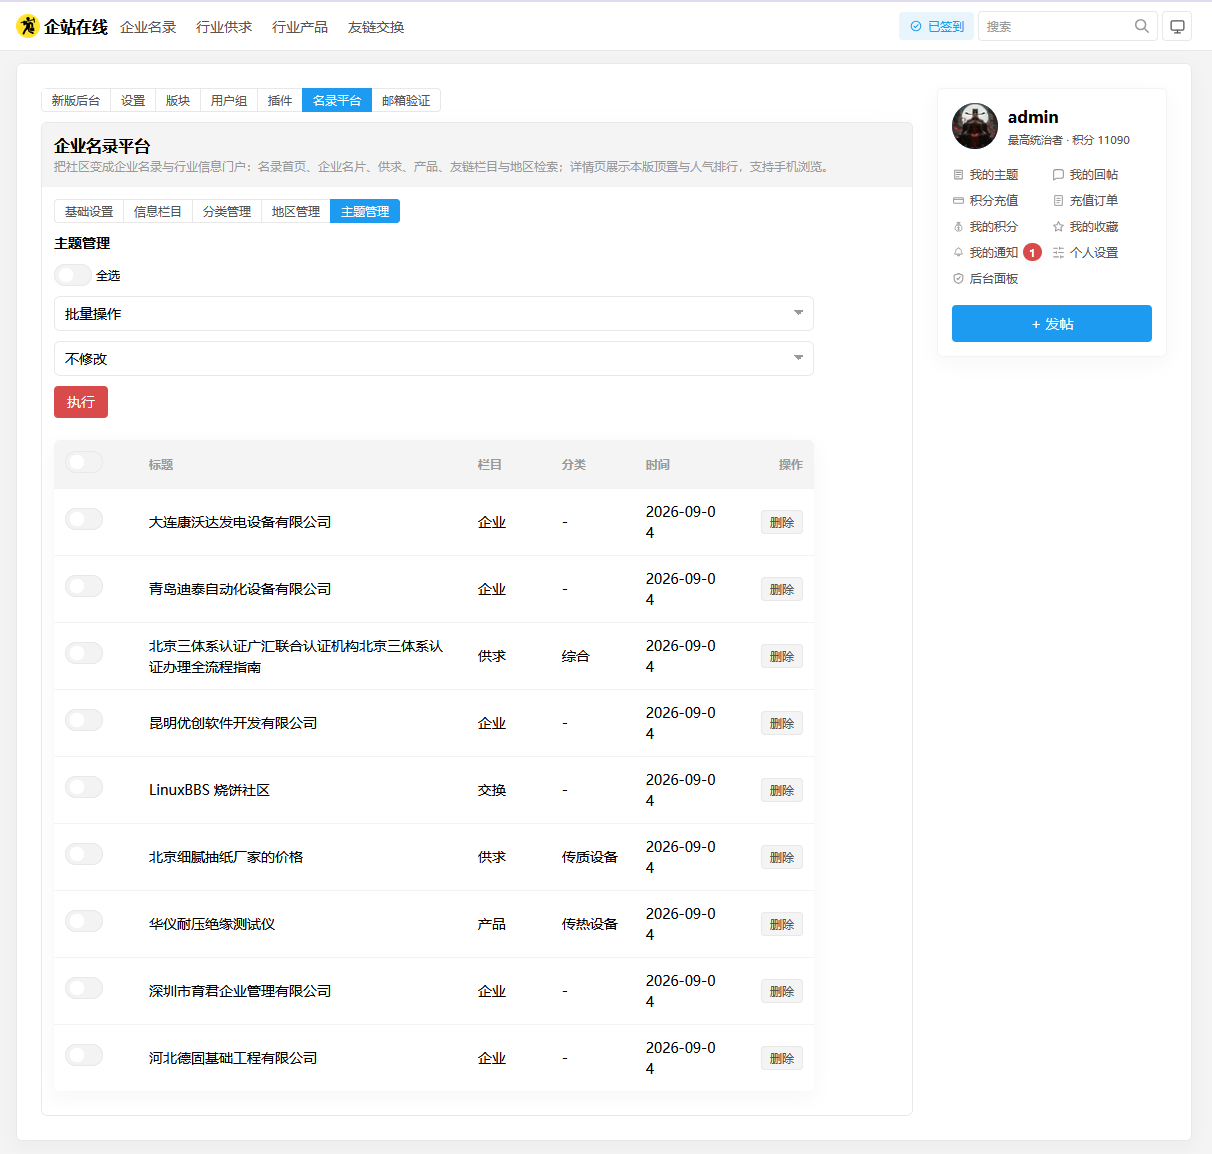Click the search magnifier icon
This screenshot has width=1212, height=1154.
pyautogui.click(x=1141, y=26)
